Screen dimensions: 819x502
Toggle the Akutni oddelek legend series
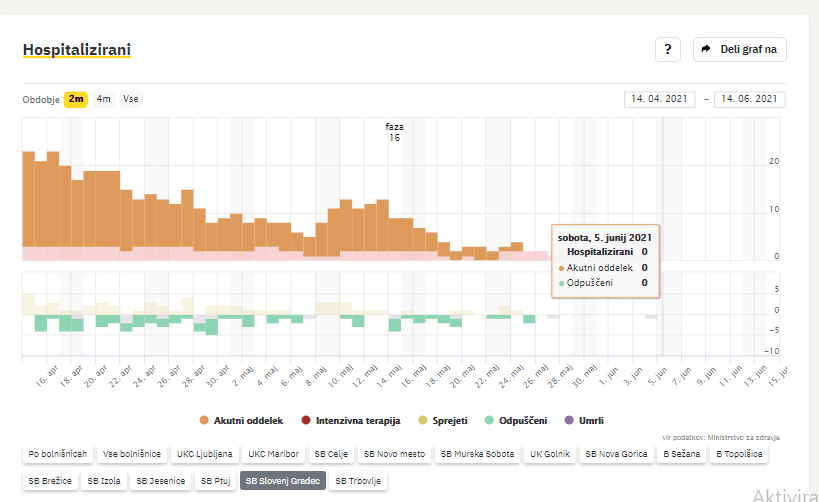point(240,420)
